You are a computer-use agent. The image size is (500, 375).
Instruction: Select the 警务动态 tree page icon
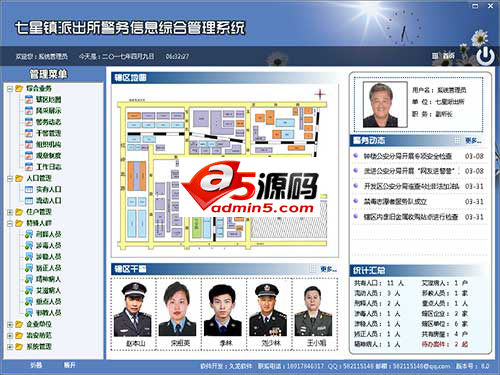[x=29, y=122]
